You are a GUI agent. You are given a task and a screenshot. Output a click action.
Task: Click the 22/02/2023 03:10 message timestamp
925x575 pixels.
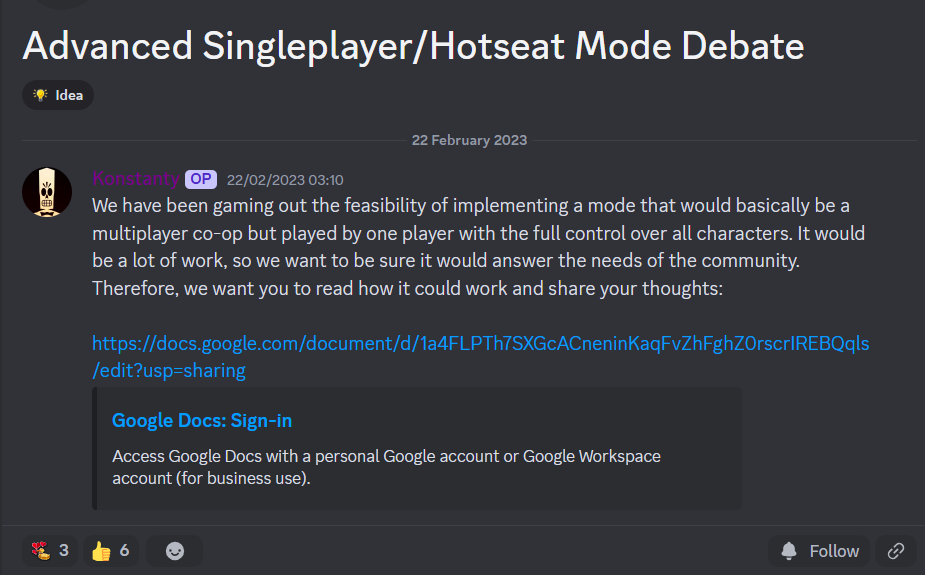click(x=285, y=180)
